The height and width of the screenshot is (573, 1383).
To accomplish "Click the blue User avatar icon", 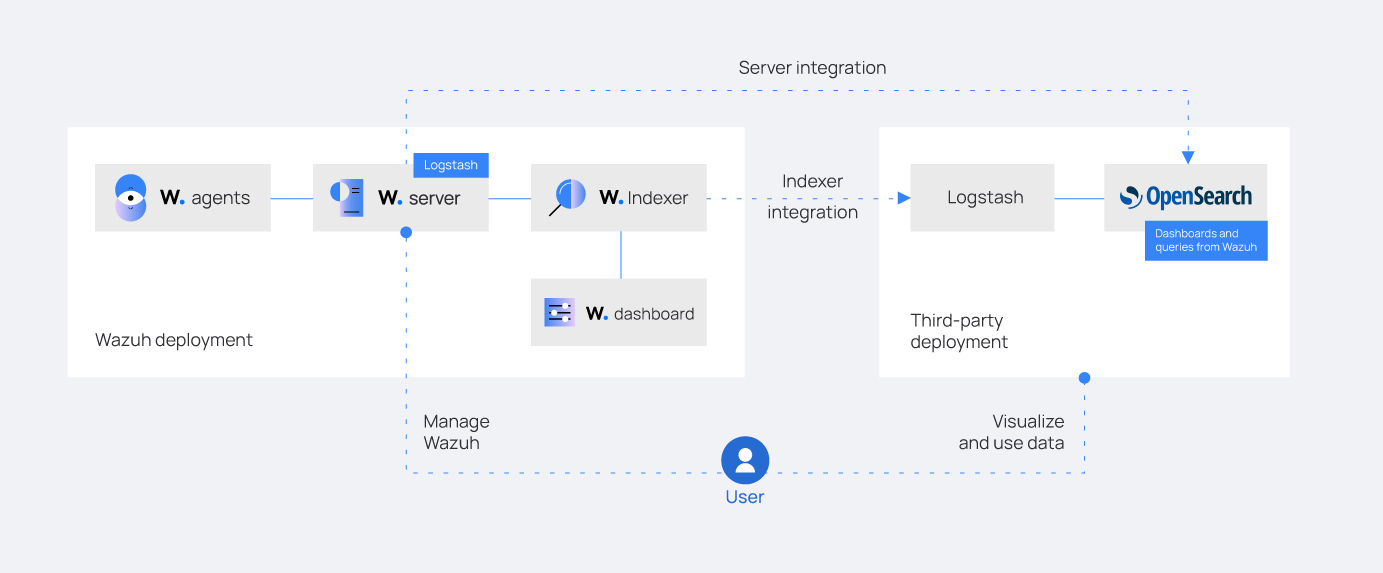I will pyautogui.click(x=745, y=460).
